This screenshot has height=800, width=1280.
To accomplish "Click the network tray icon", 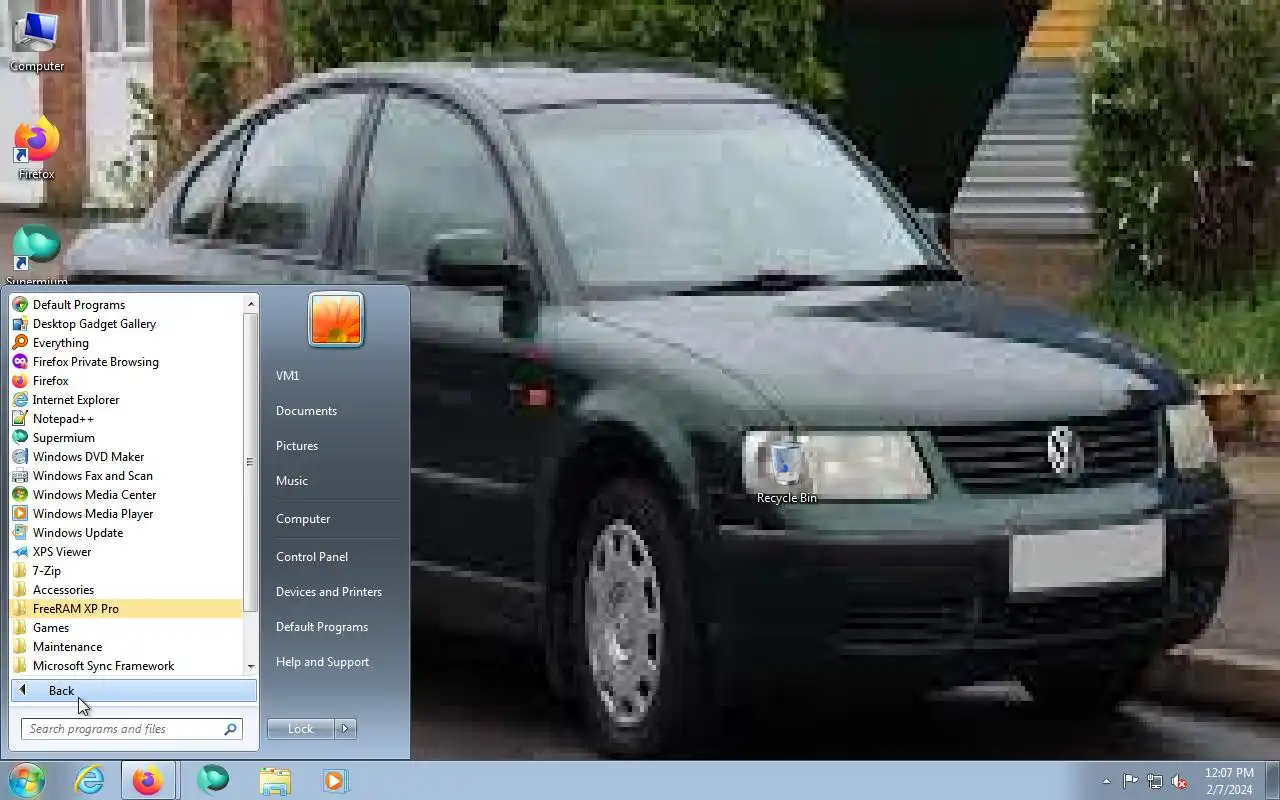I will pos(1155,781).
